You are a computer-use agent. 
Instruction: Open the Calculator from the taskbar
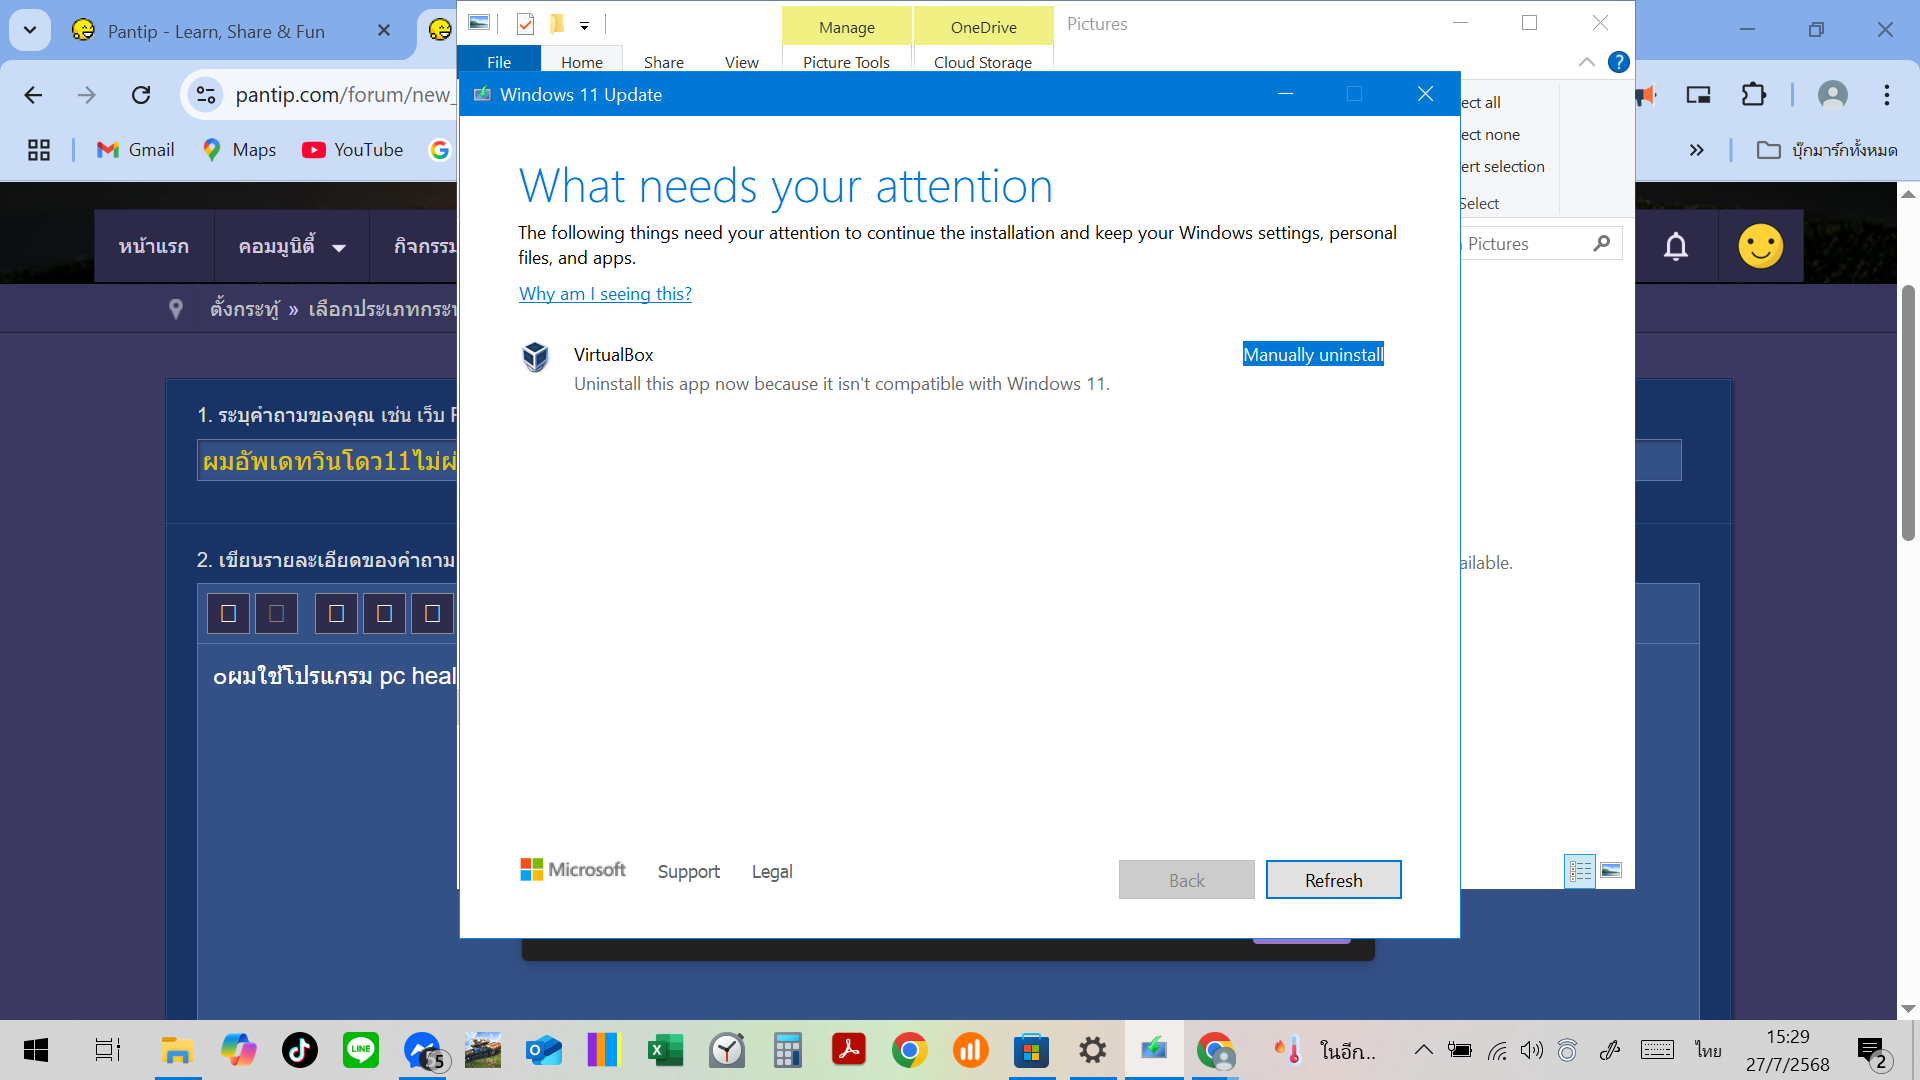pyautogui.click(x=788, y=1050)
